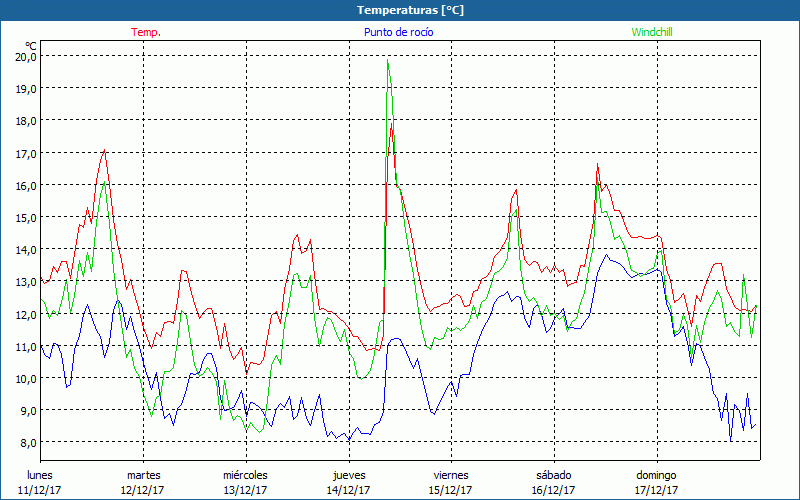Image resolution: width=800 pixels, height=500 pixels.
Task: Click the green Windchill peak near 20 degrees
Action: coord(387,62)
